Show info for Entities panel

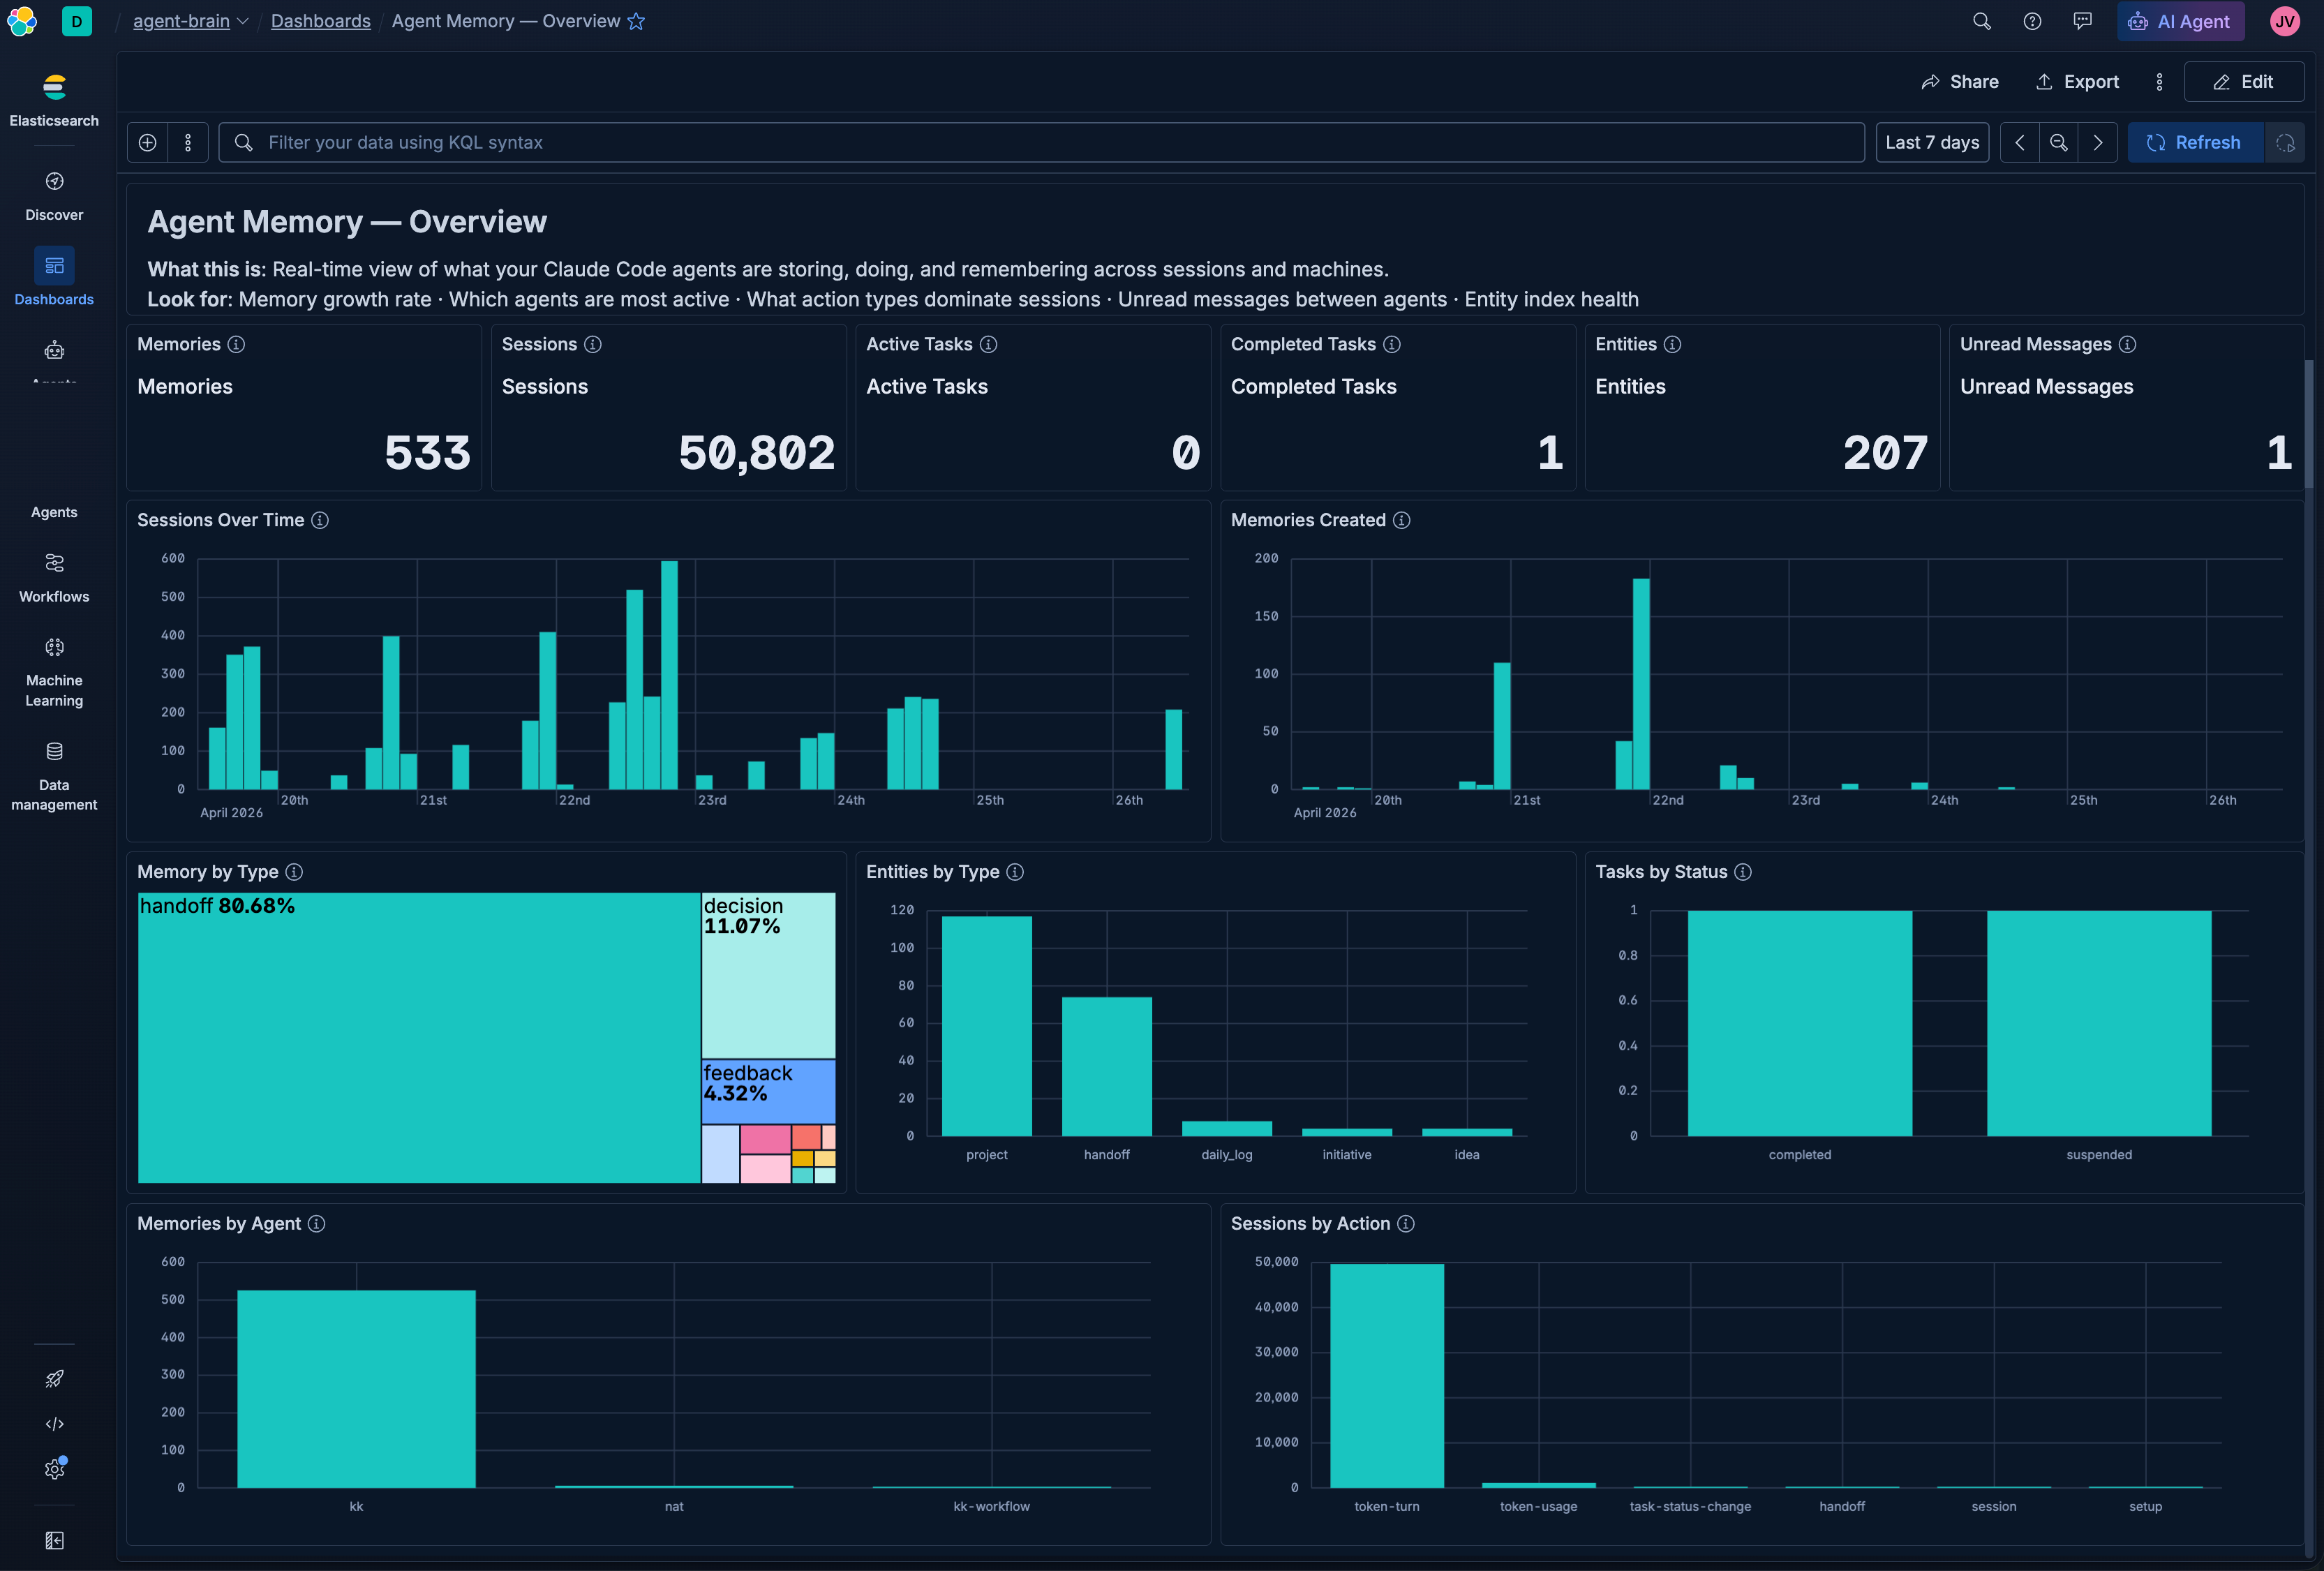click(1672, 344)
